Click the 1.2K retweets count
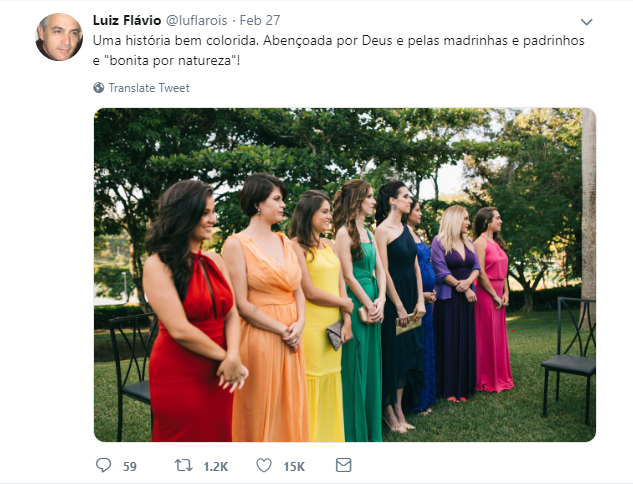 216,466
